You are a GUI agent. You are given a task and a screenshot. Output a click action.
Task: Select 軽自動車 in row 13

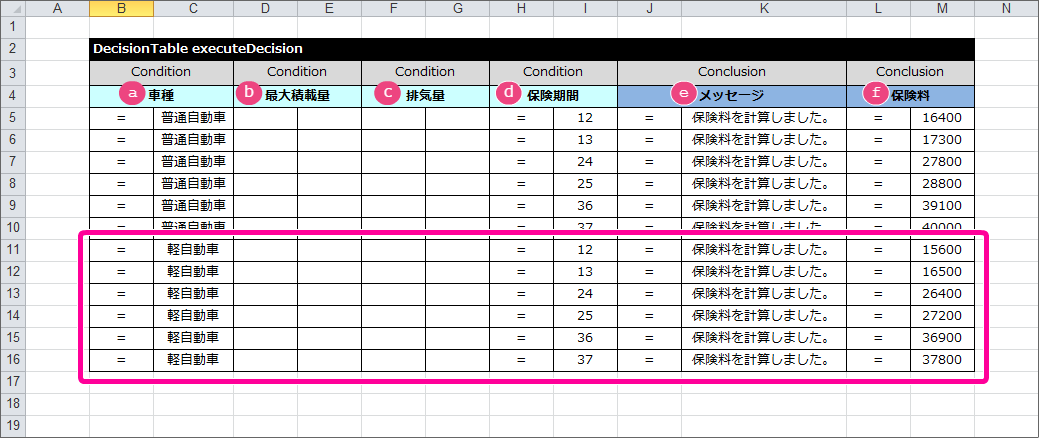(193, 294)
